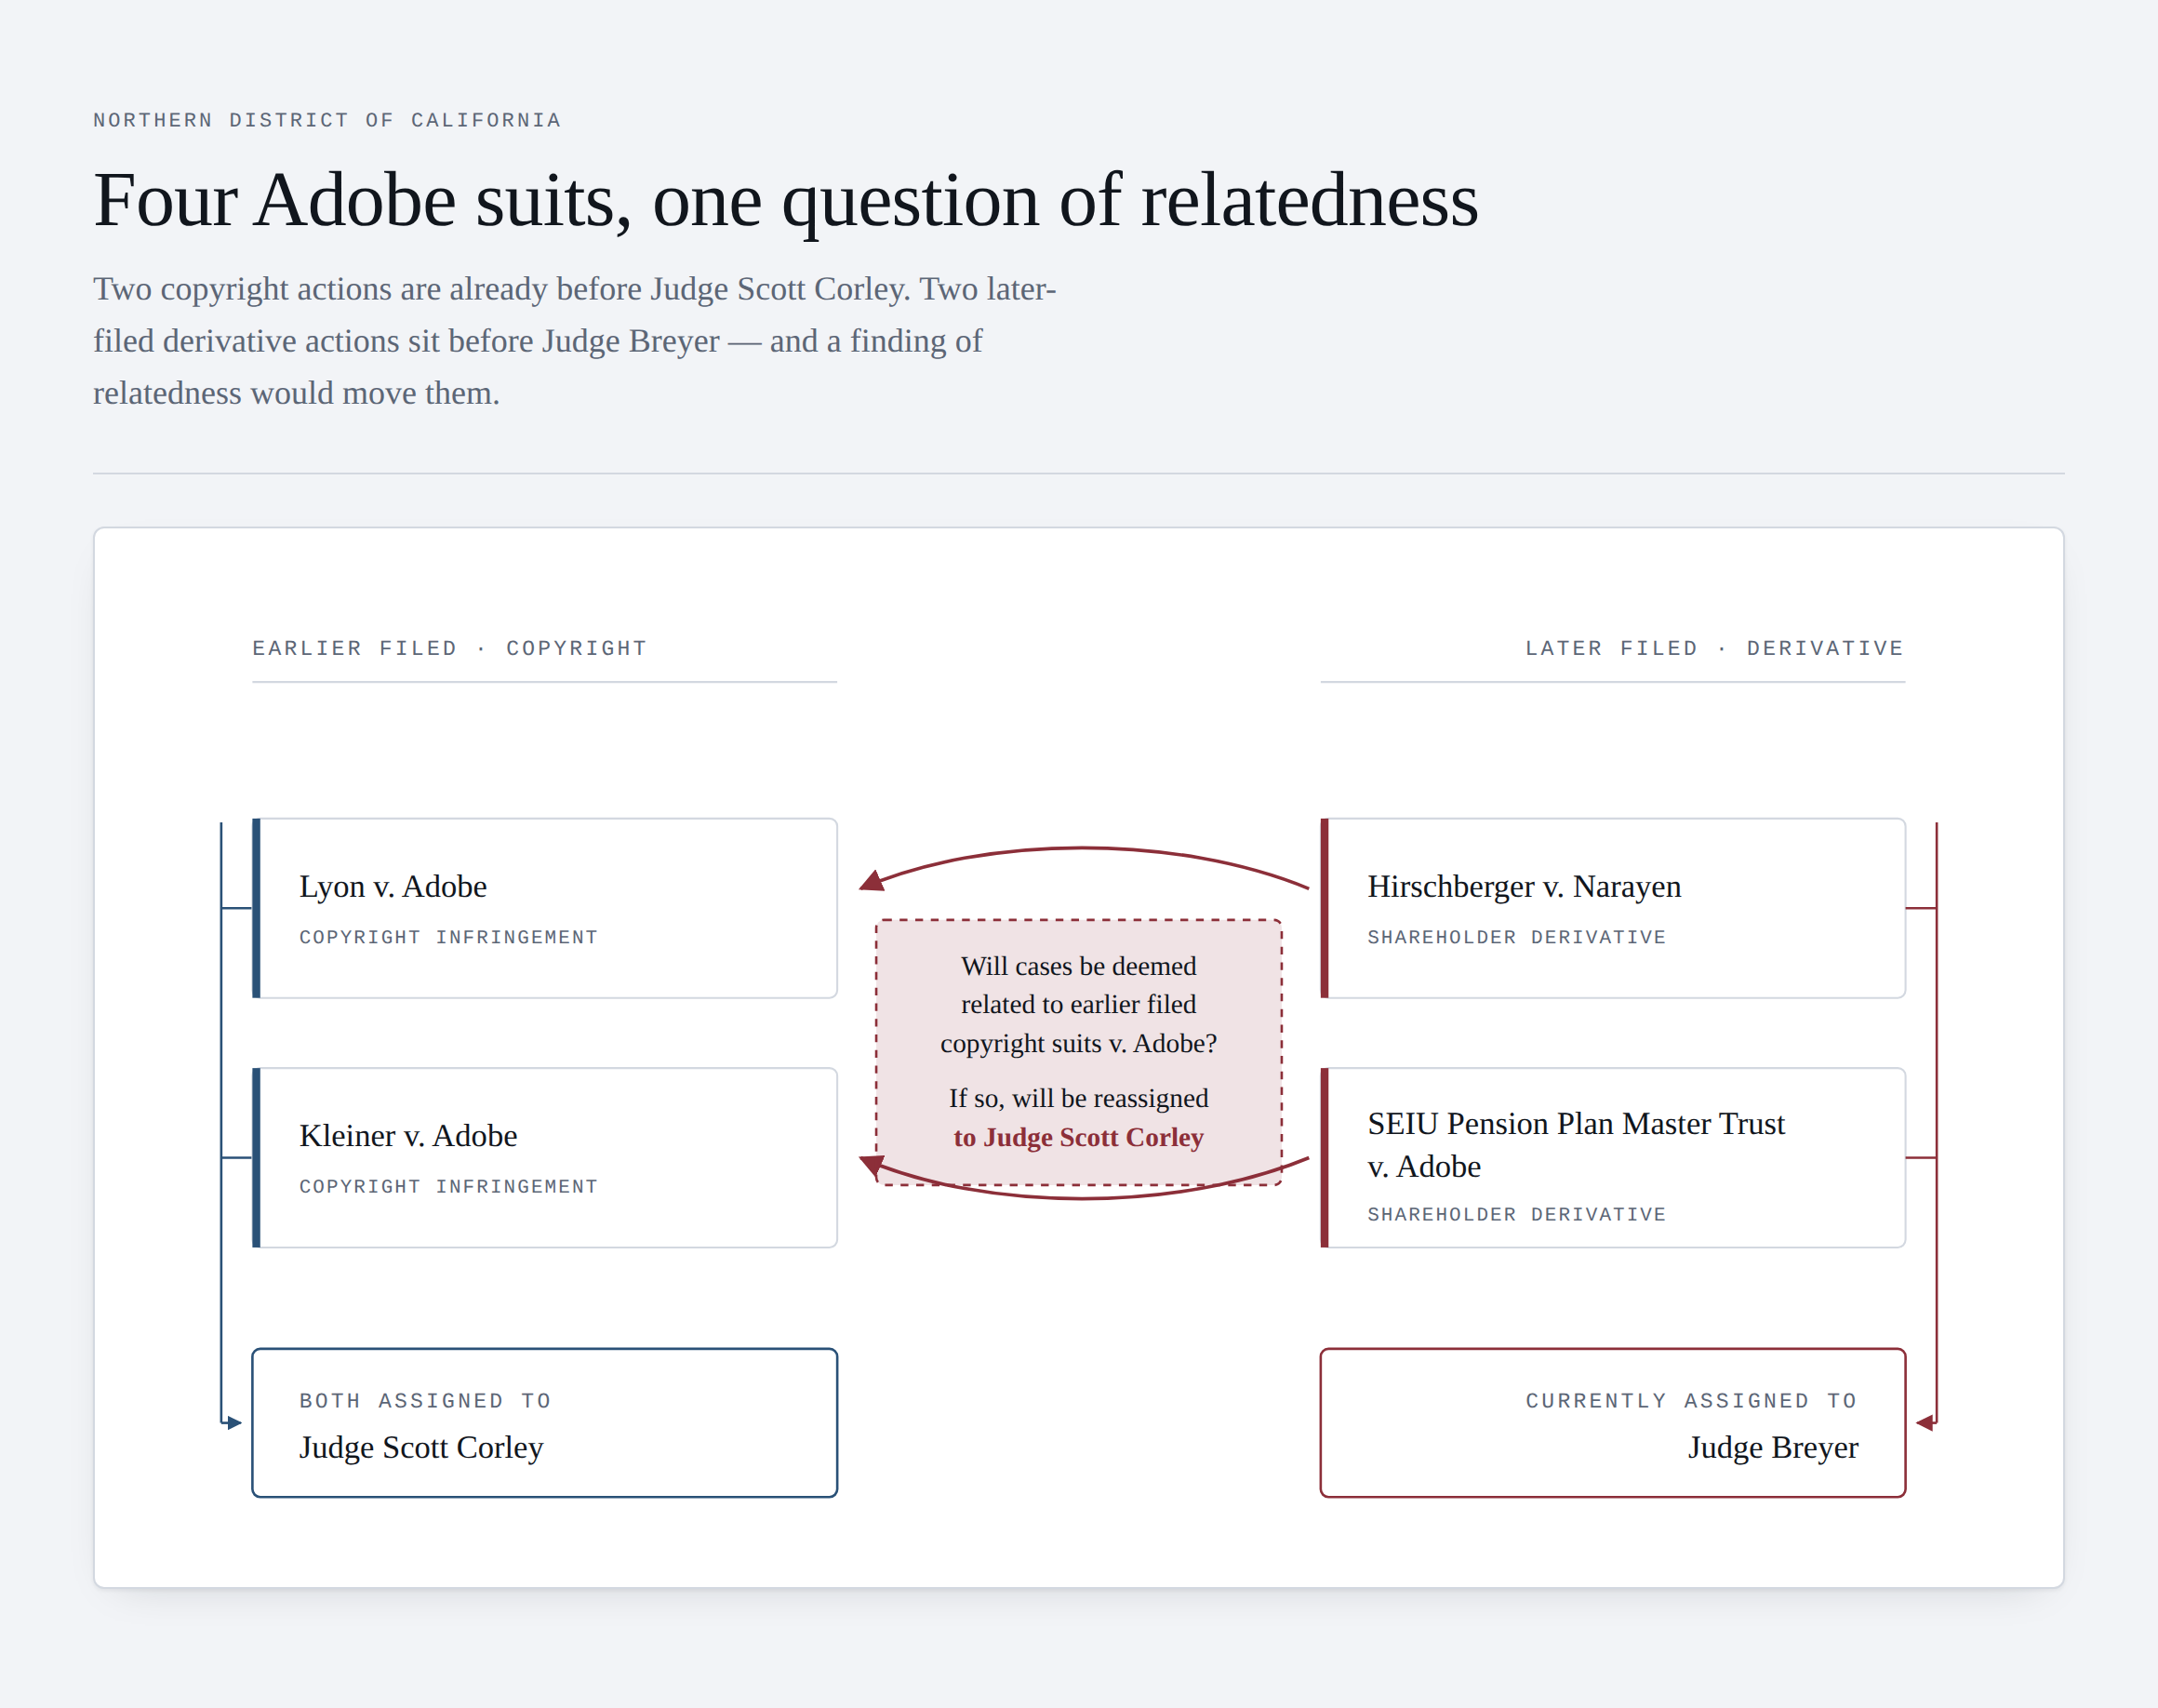Click 'Copyright Infringement' under Lyon v. Adobe
Screen dimensions: 2158x1708
[x=448, y=937]
